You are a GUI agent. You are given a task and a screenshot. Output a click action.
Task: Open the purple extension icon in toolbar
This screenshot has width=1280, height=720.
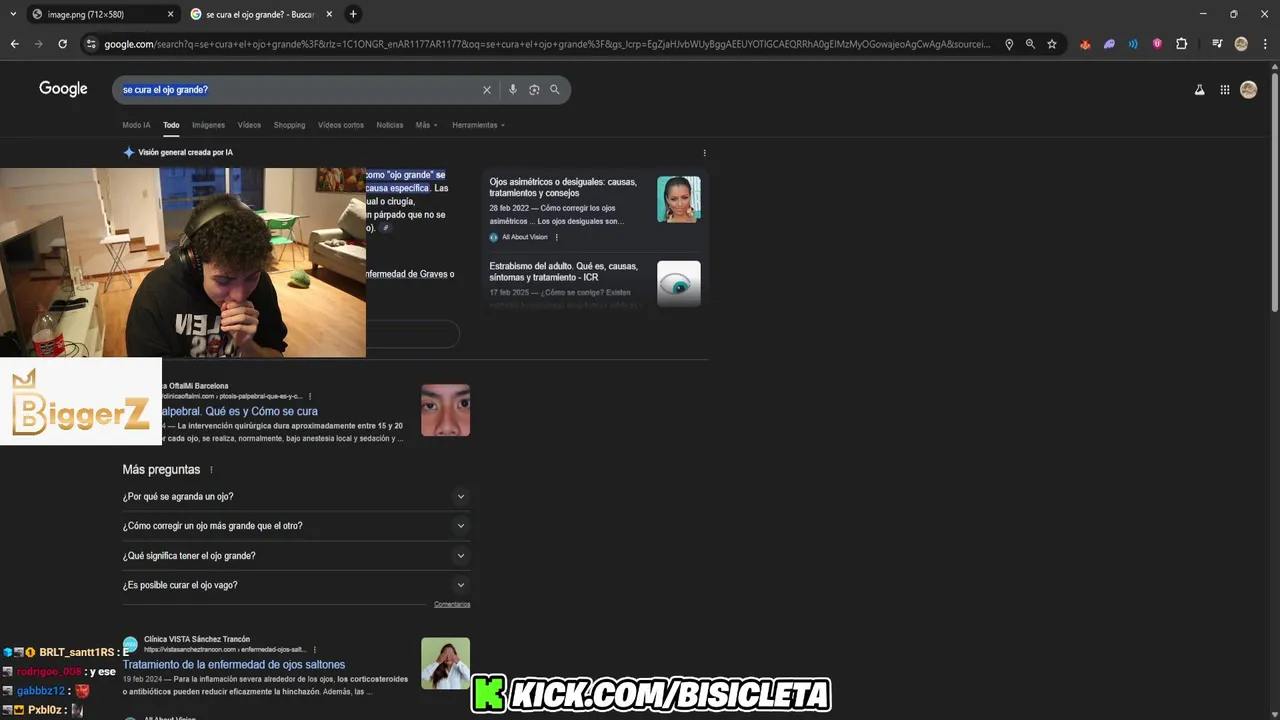(1109, 44)
